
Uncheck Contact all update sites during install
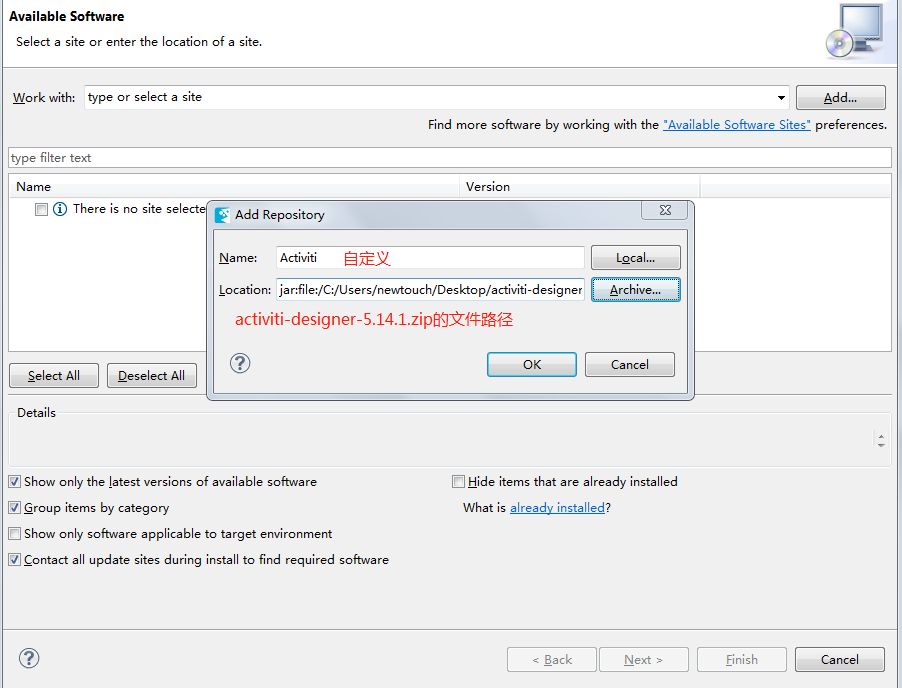[x=15, y=559]
